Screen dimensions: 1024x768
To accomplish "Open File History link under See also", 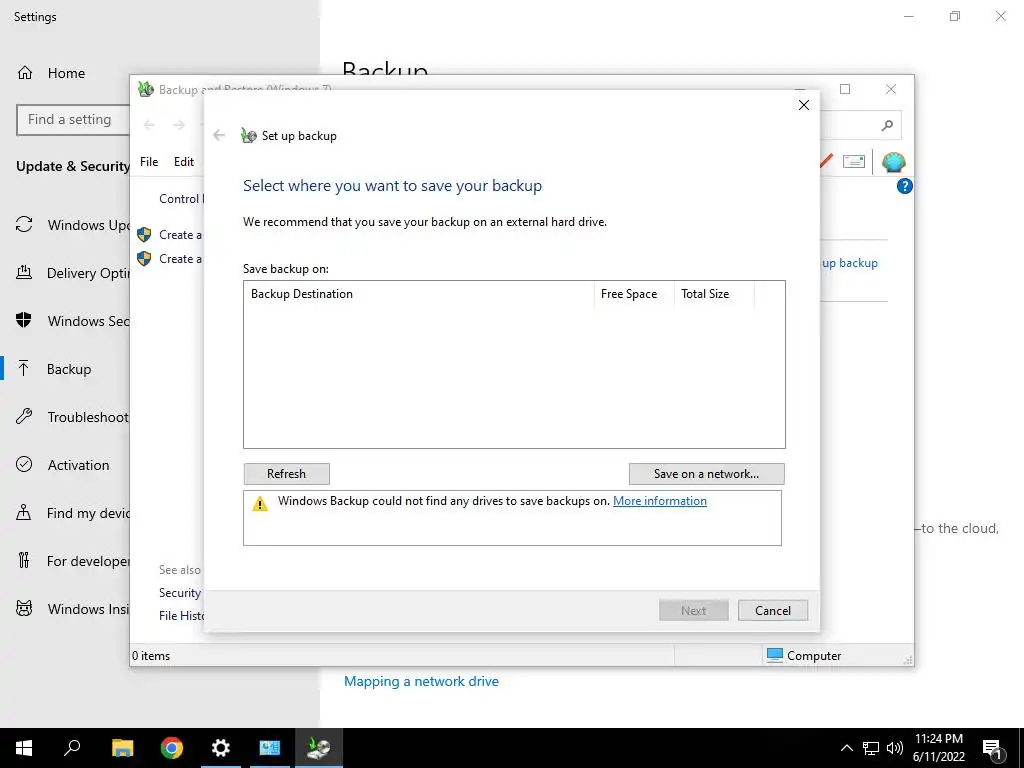I will 181,615.
